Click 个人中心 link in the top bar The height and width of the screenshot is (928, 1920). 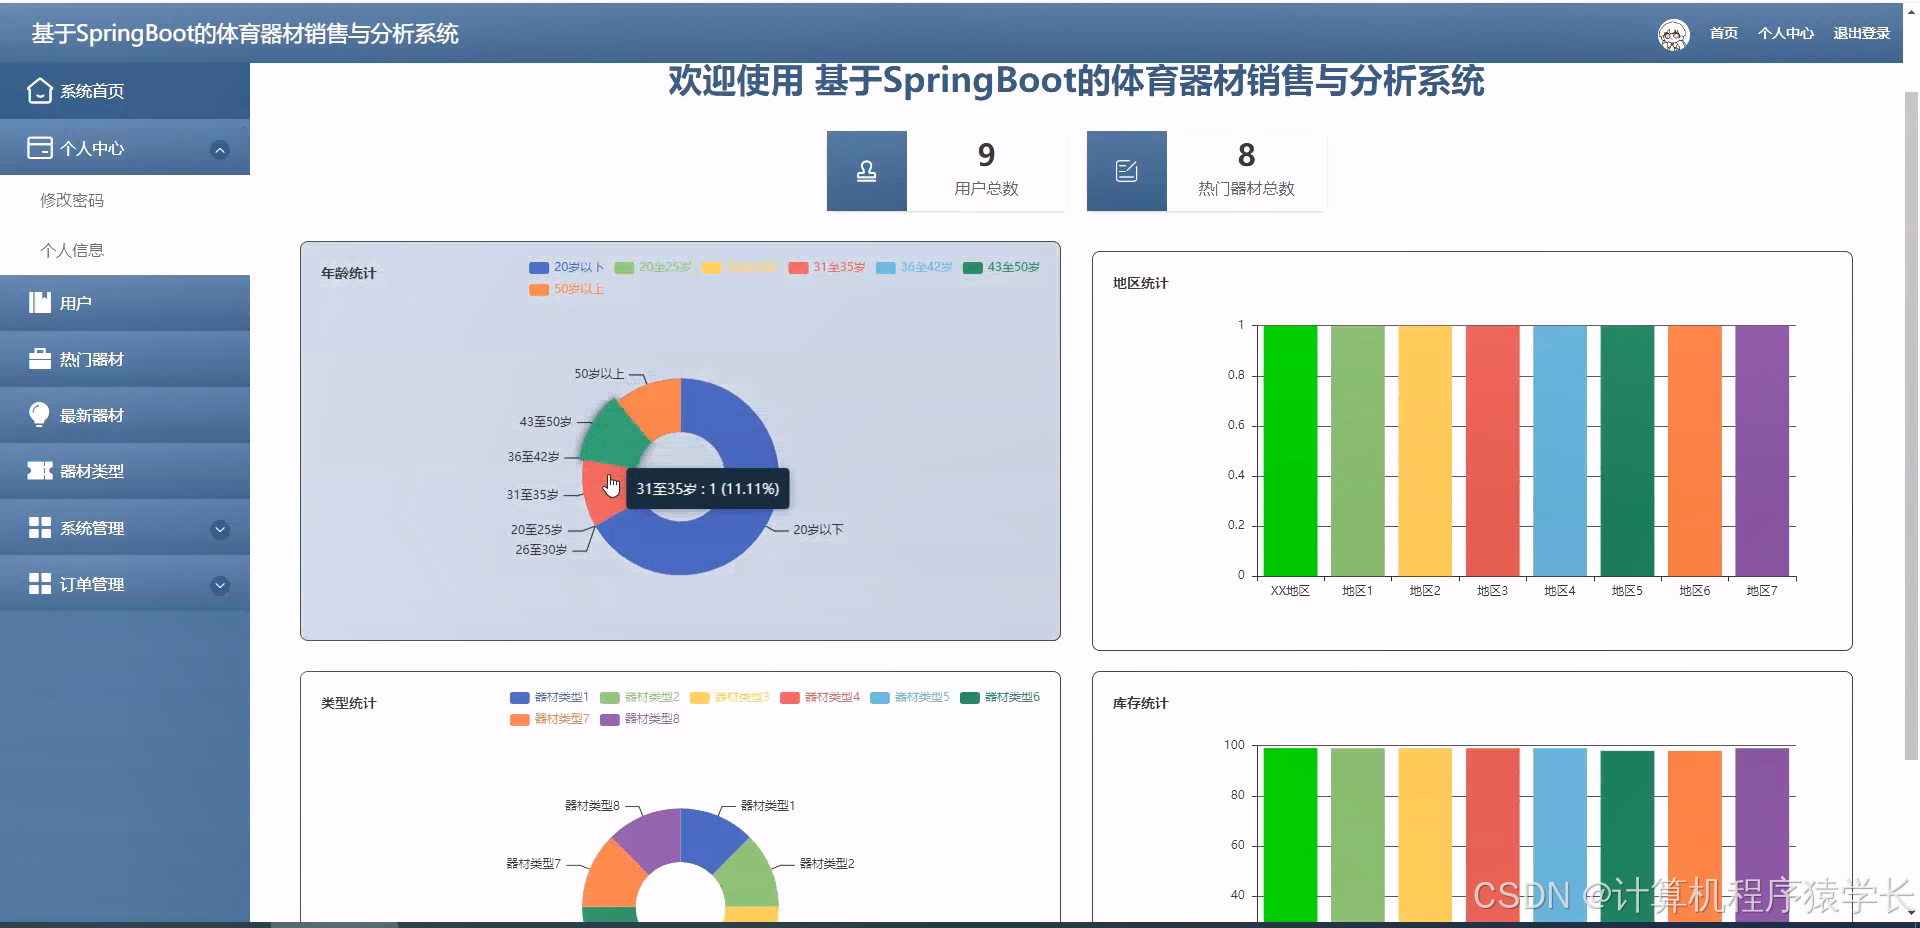(1786, 33)
